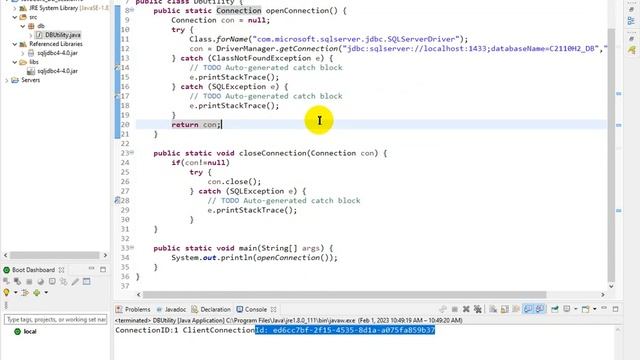Collapse the libs folder
This screenshot has width=640, height=360.
(15, 62)
